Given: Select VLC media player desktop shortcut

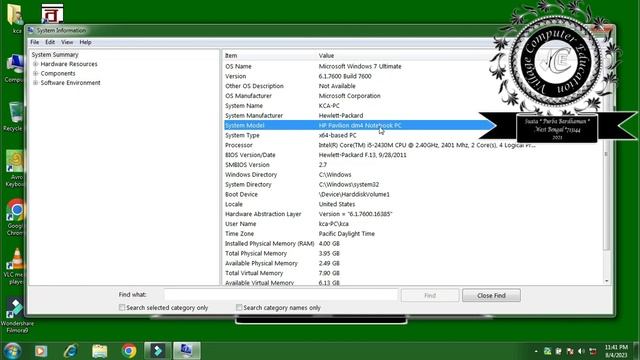Looking at the screenshot, I should click(x=16, y=266).
